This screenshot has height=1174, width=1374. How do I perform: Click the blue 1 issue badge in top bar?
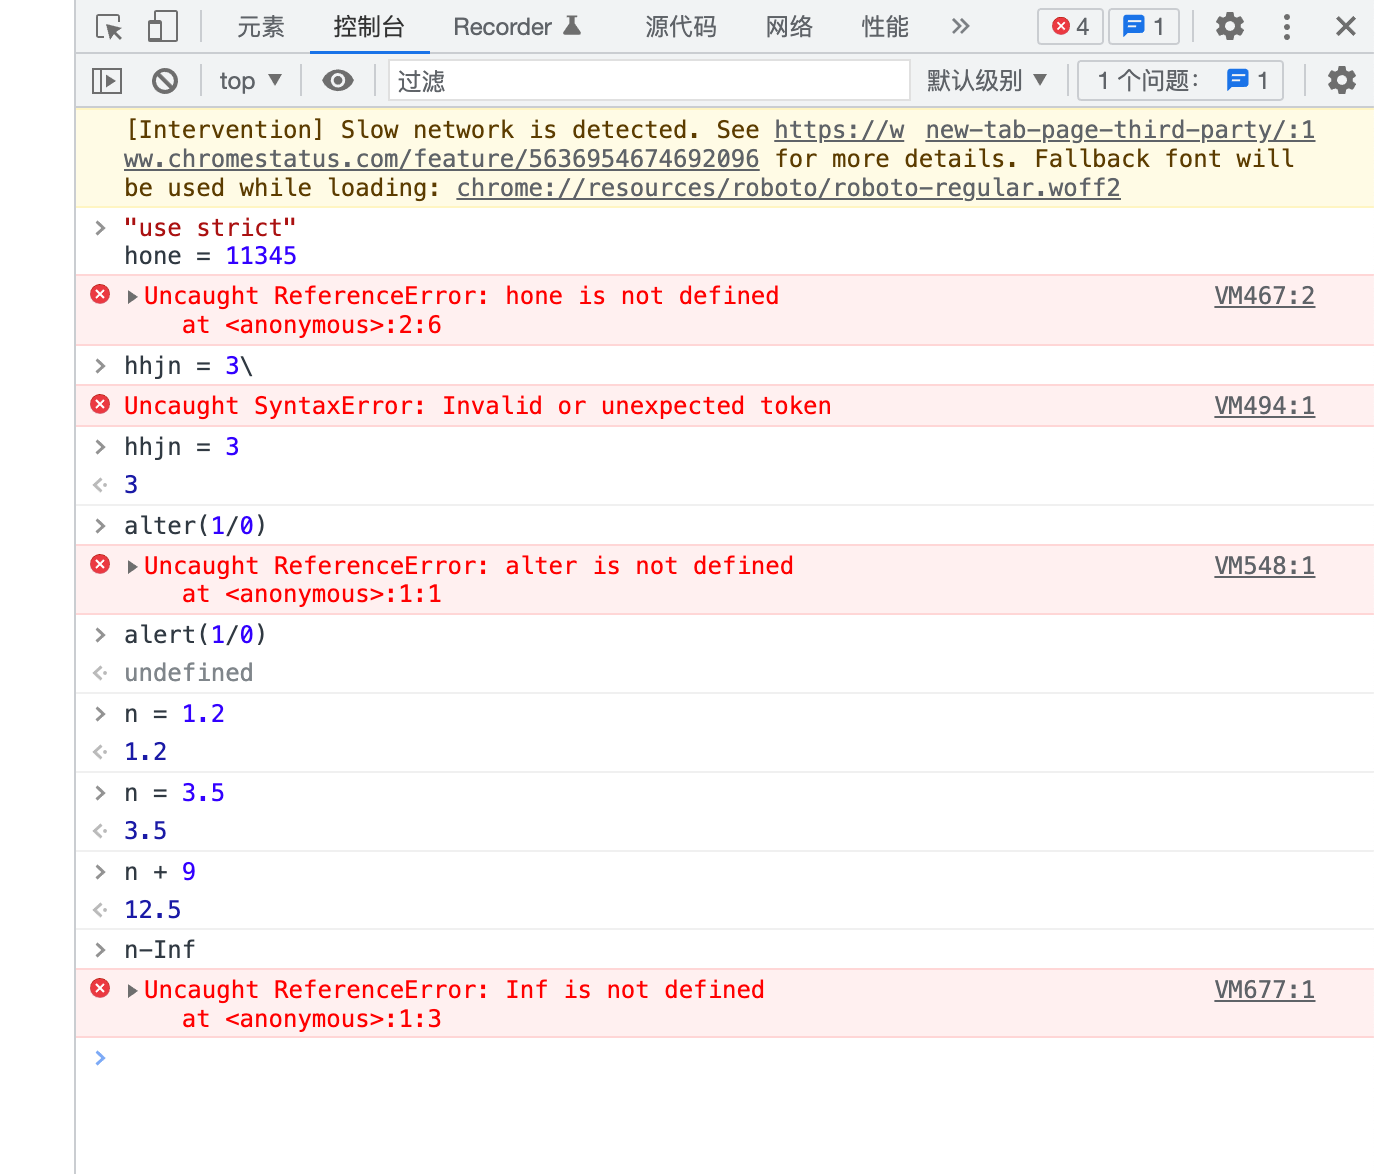pyautogui.click(x=1144, y=26)
